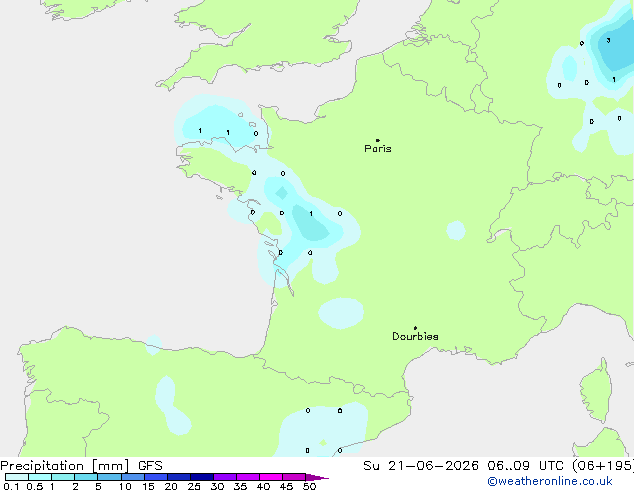
Task: Select the 20–25 mm legend color
Action: [x=179, y=477]
